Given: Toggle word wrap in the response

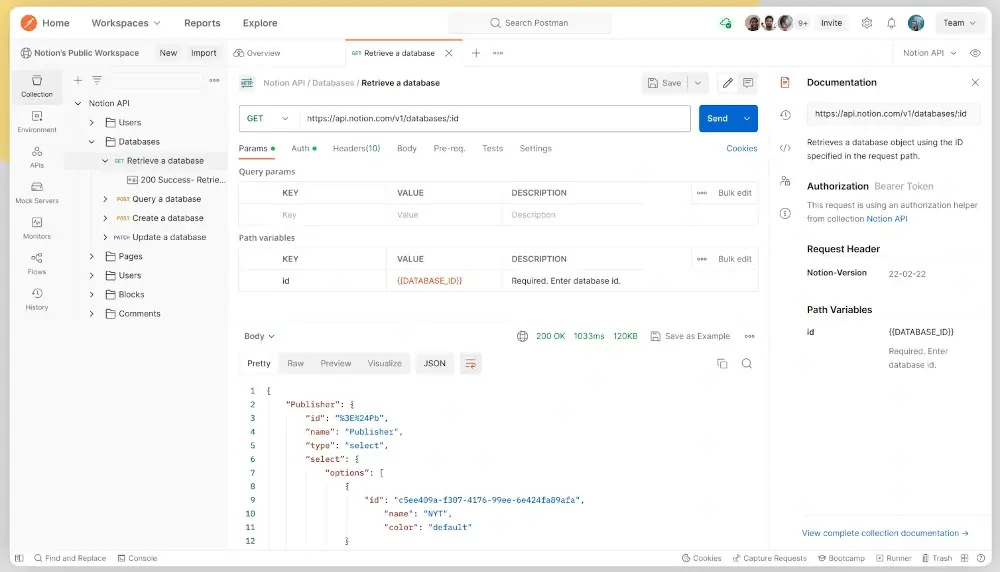Looking at the screenshot, I should tap(471, 363).
